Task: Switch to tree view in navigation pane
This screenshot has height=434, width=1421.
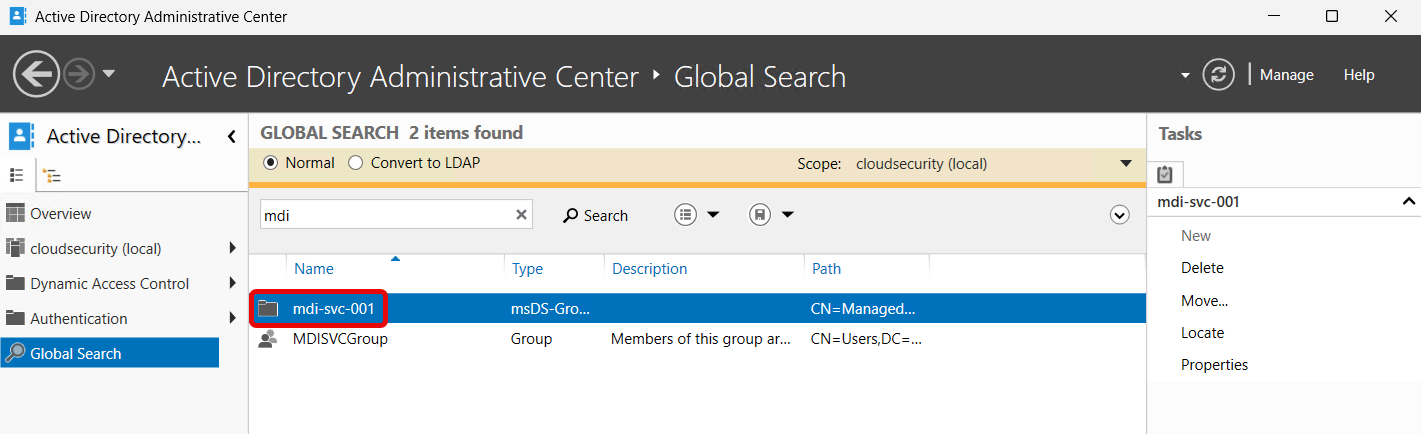Action: [52, 176]
